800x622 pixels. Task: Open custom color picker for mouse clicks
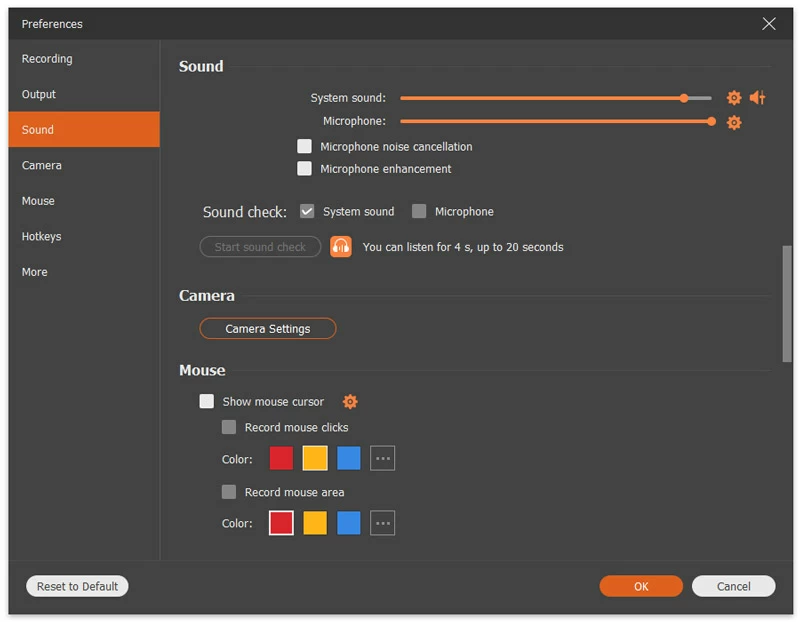[x=382, y=458]
